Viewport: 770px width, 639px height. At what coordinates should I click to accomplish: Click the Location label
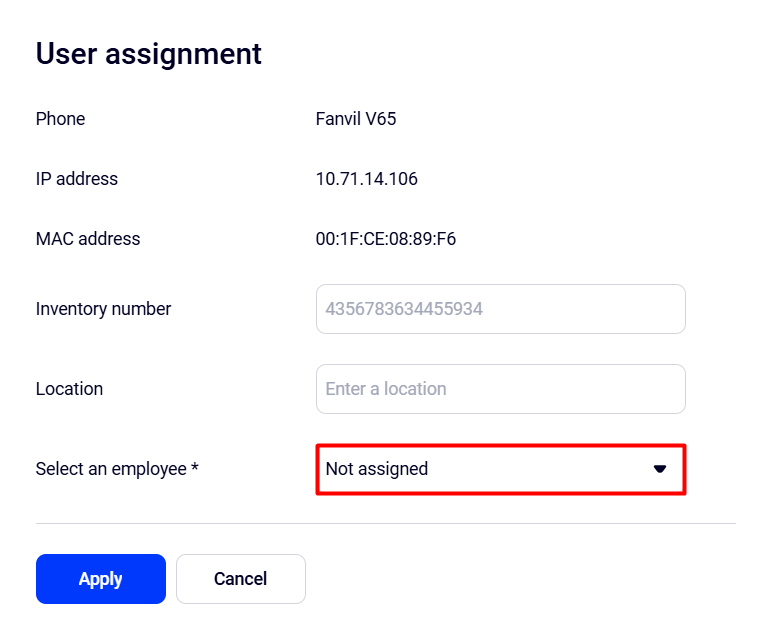pos(69,389)
